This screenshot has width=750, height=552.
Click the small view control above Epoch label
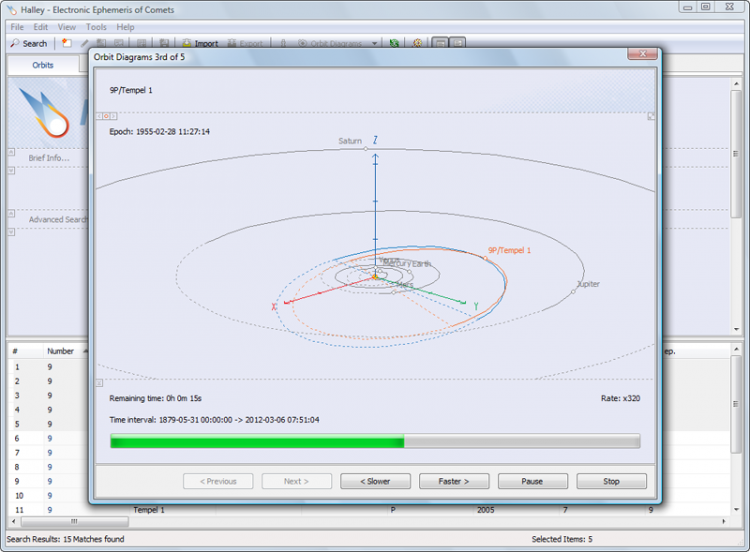[107, 116]
